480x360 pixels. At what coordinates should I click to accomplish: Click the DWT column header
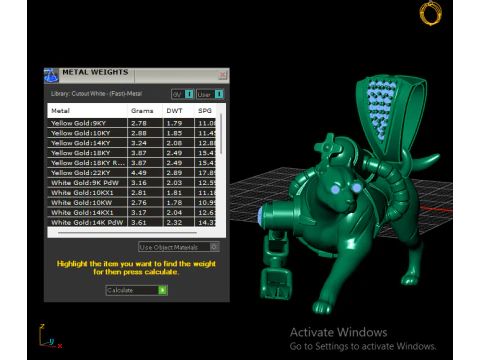(178, 111)
